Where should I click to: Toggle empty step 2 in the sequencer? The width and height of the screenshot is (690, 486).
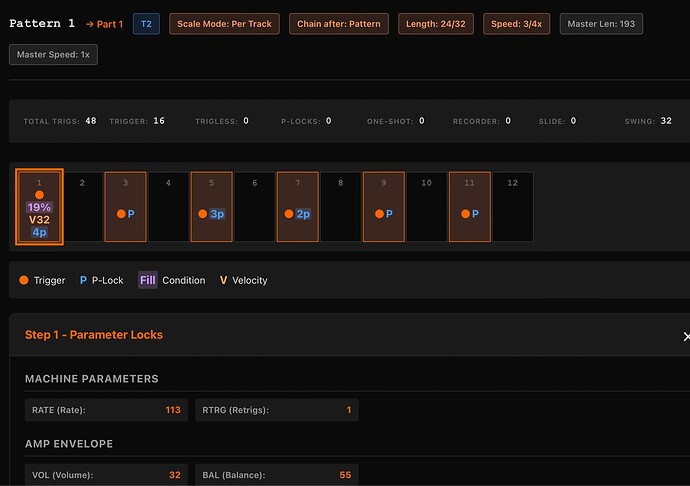(82, 207)
